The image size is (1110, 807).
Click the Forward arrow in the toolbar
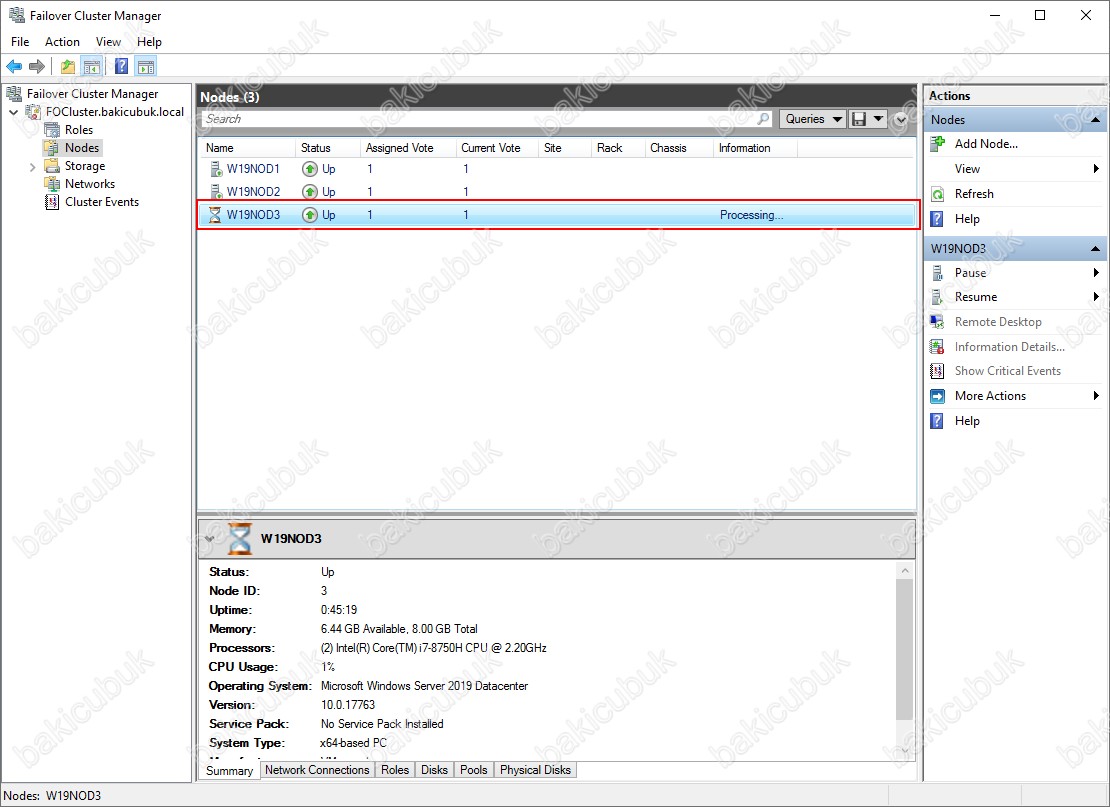coord(37,67)
